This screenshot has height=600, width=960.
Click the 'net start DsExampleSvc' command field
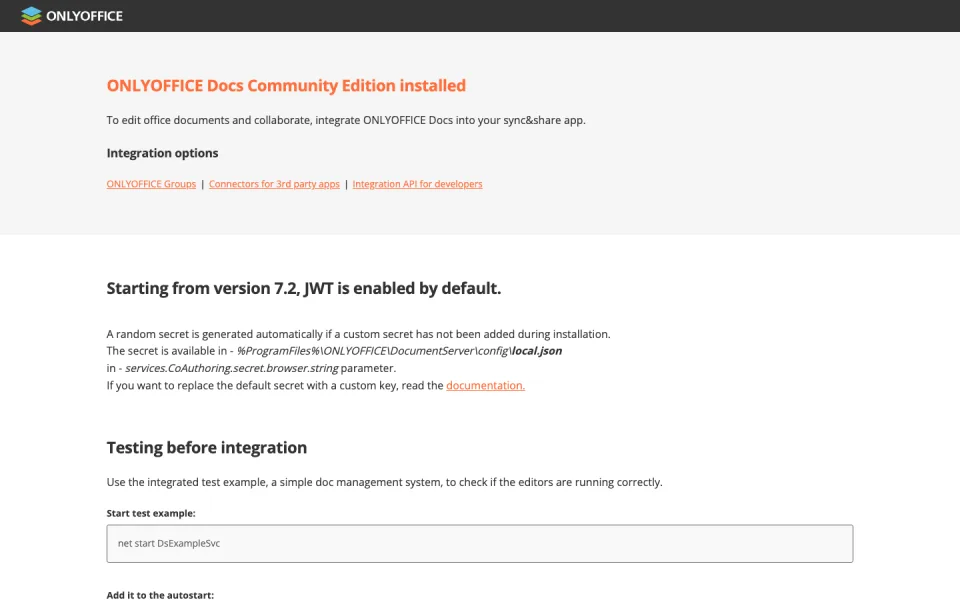[479, 544]
